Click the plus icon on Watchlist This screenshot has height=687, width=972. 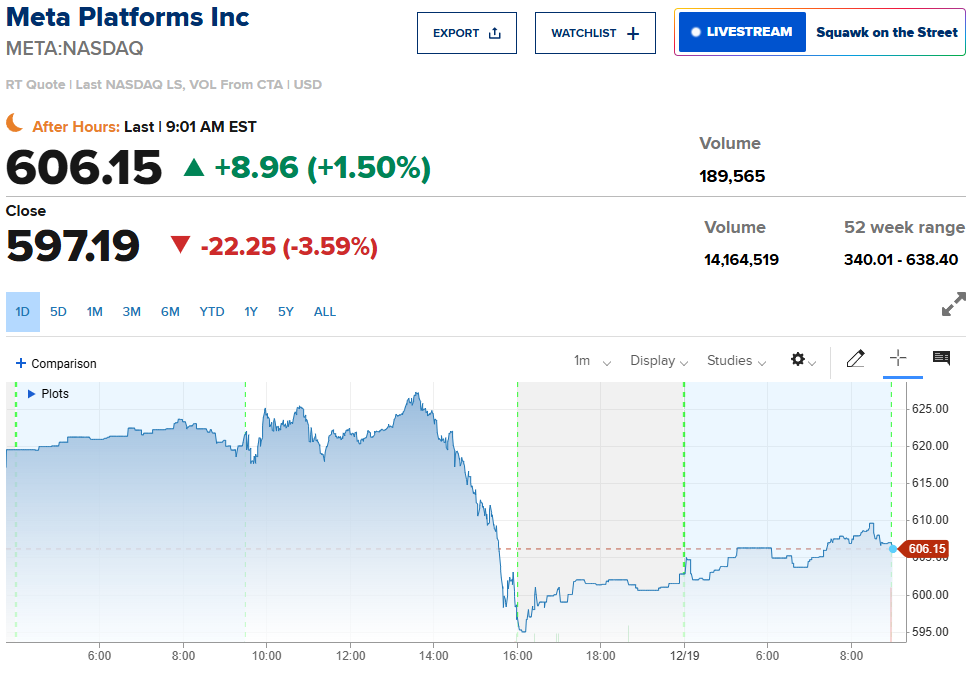[x=633, y=33]
